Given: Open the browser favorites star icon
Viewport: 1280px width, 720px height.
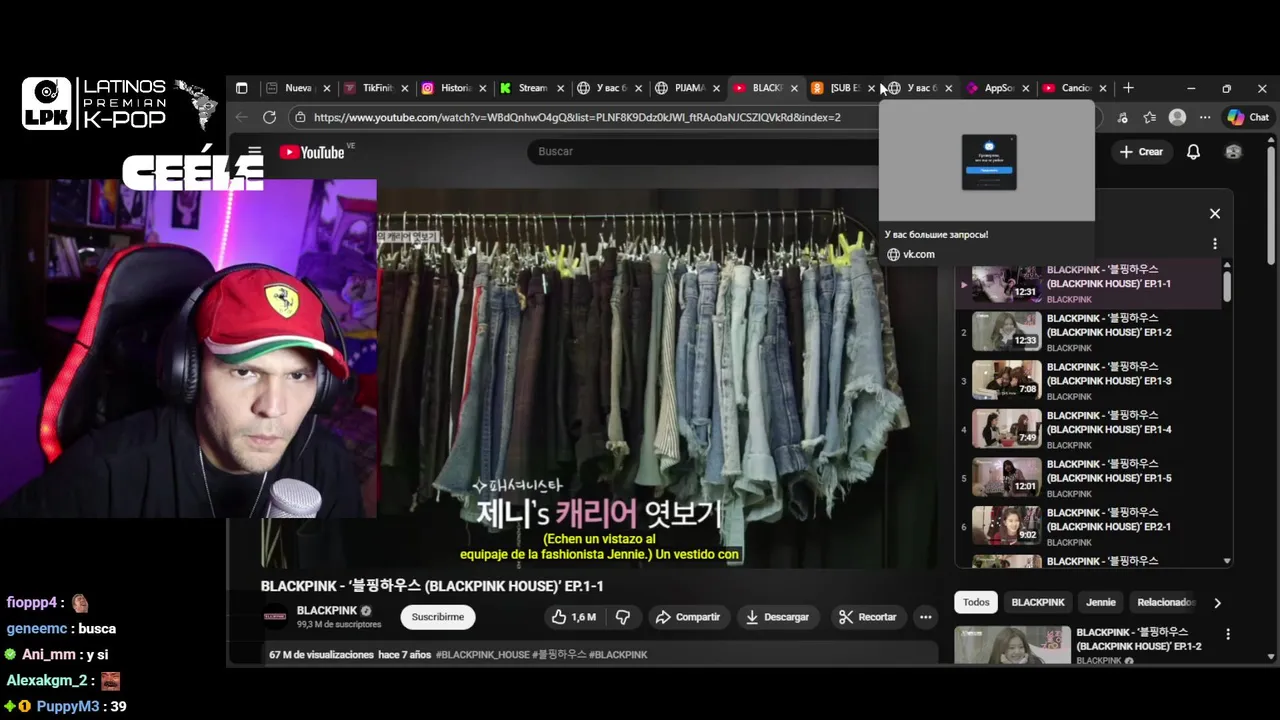Looking at the screenshot, I should coord(1150,117).
